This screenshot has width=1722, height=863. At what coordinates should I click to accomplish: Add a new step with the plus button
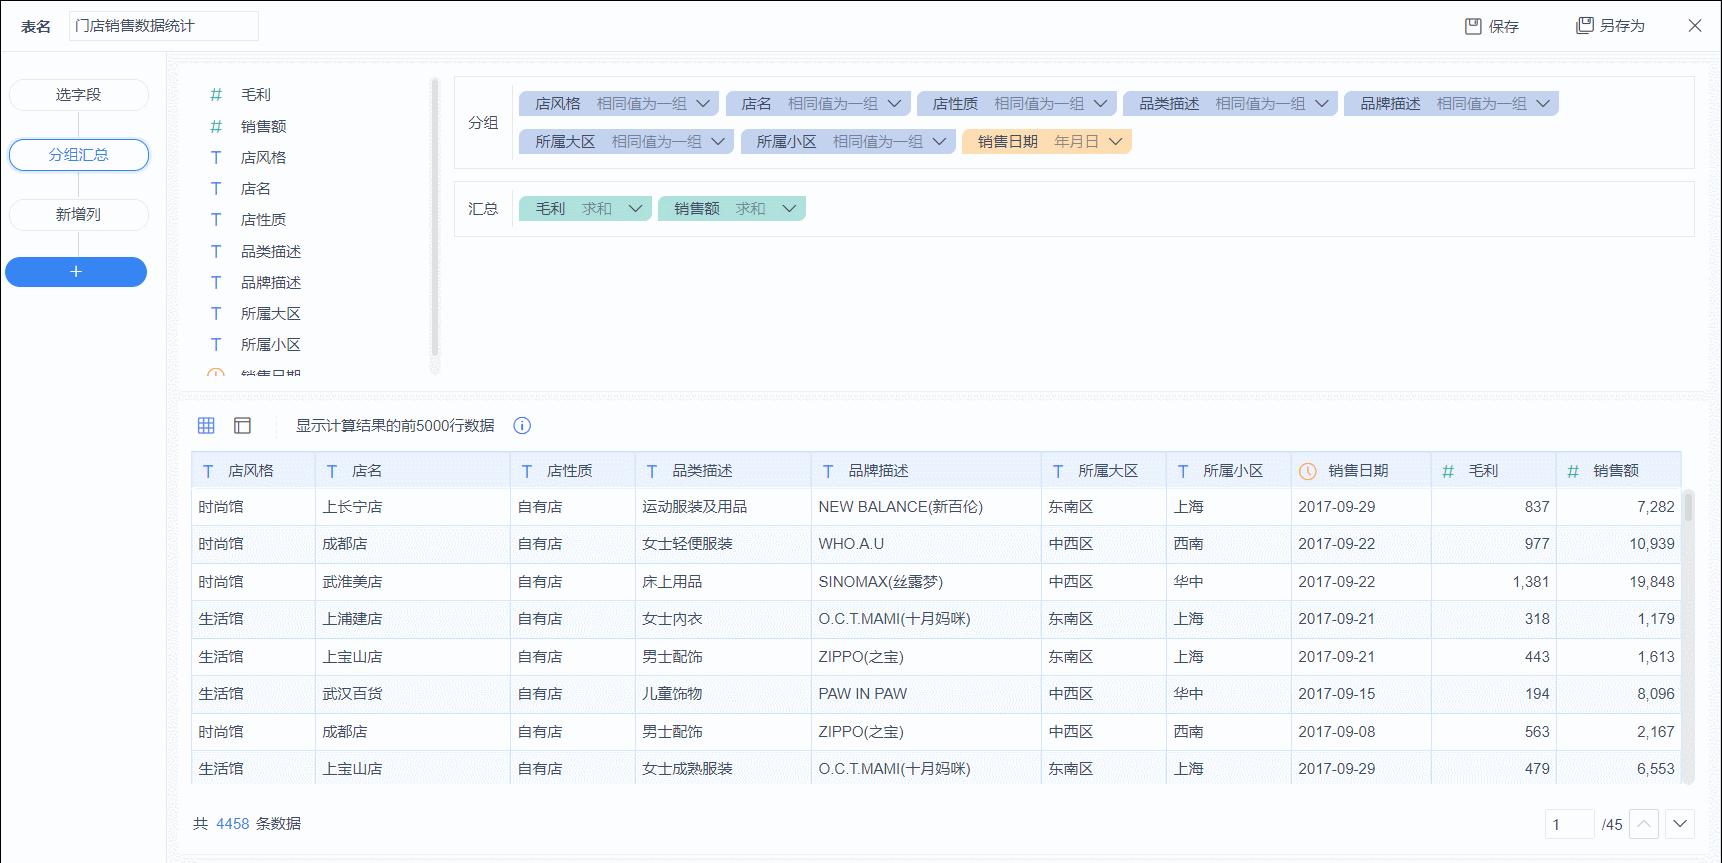click(76, 272)
